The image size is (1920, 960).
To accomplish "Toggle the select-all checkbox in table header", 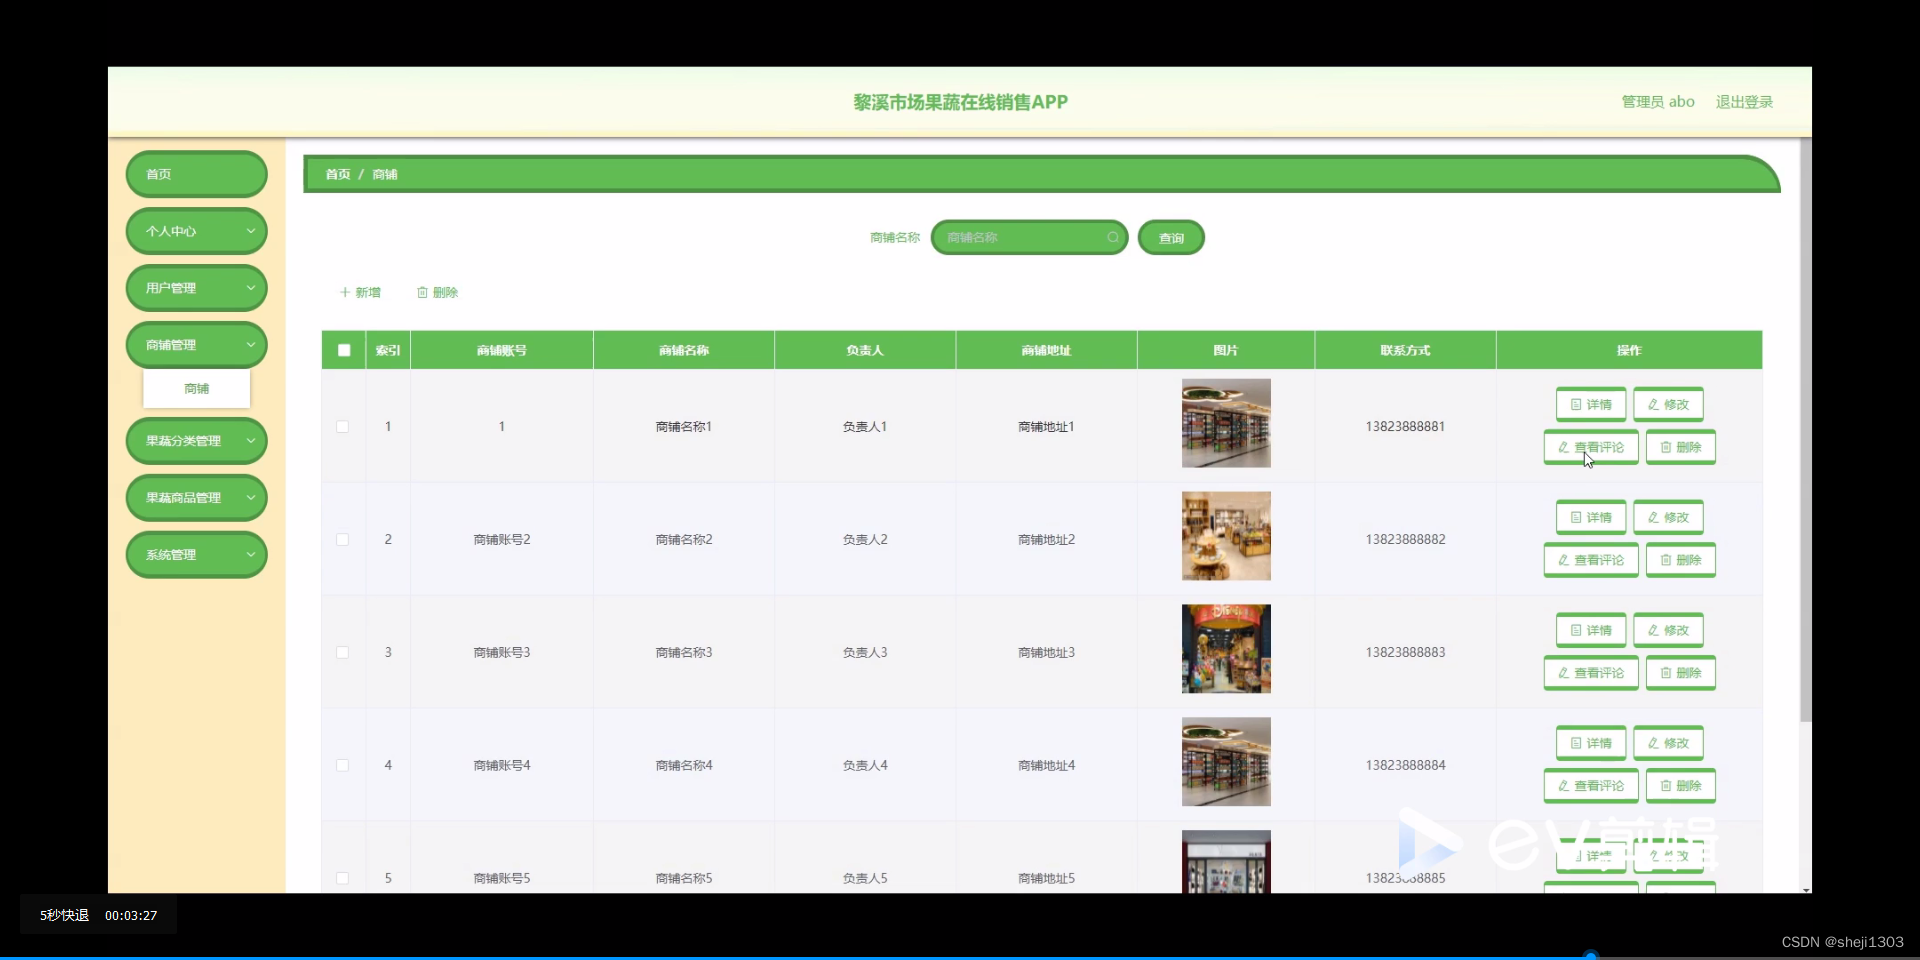I will 343,350.
